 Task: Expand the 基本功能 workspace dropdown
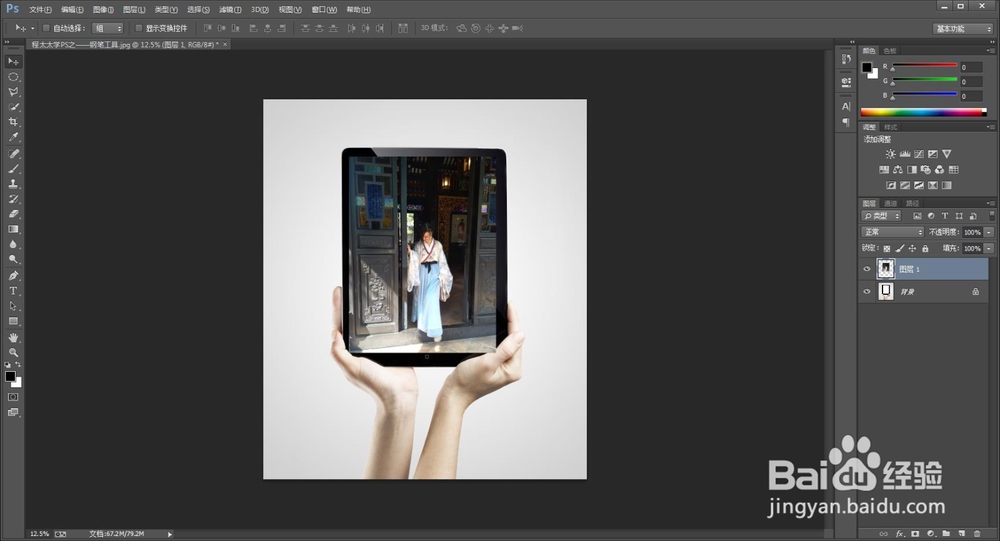tap(963, 29)
